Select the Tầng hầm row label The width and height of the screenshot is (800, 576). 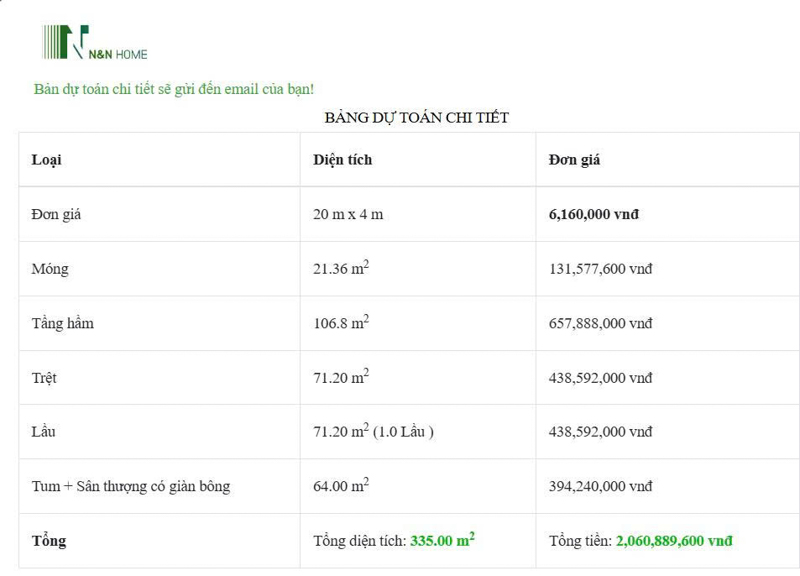click(x=62, y=323)
